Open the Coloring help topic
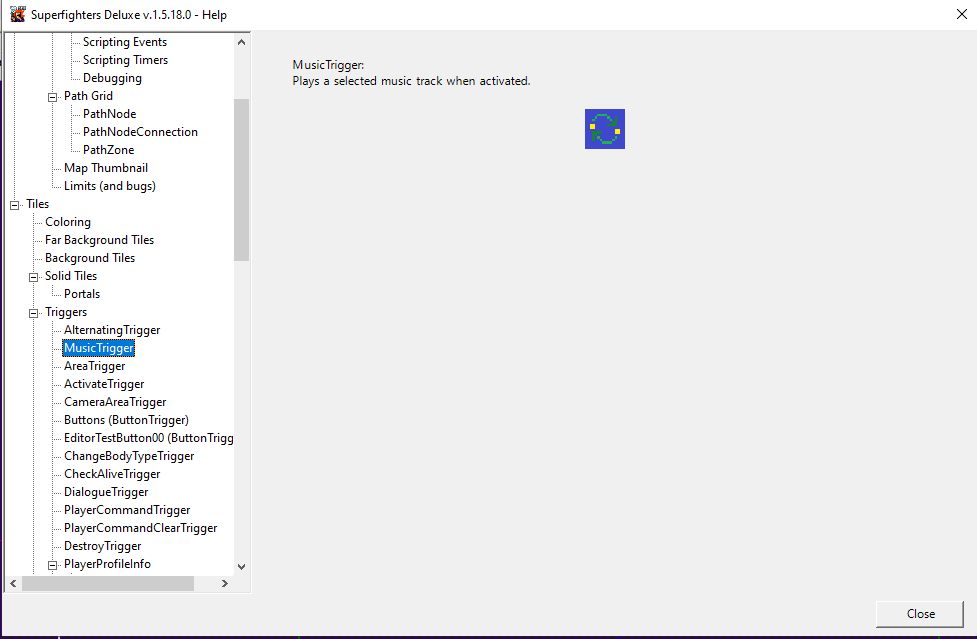The image size is (977, 639). 68,222
